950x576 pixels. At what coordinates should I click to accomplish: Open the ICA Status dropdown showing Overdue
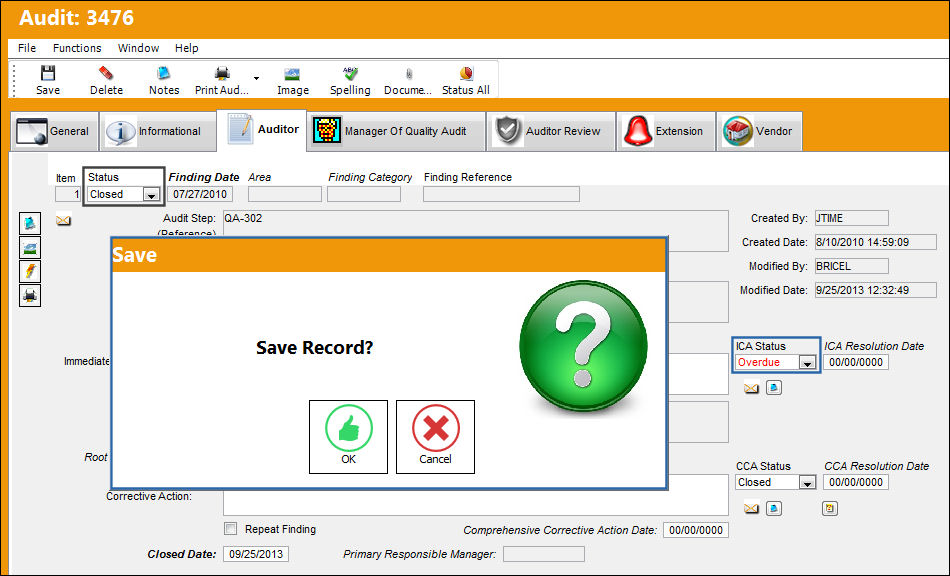806,363
